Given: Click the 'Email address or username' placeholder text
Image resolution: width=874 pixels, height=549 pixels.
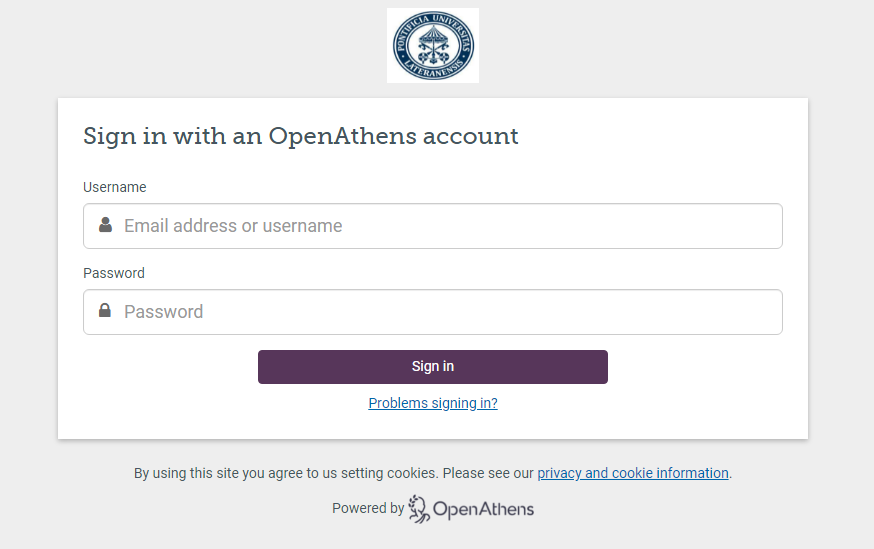Looking at the screenshot, I should [233, 226].
